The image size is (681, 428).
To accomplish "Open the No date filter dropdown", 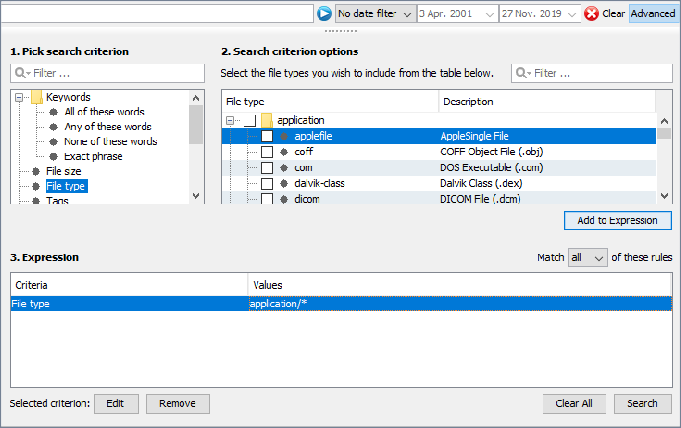I will click(x=375, y=14).
